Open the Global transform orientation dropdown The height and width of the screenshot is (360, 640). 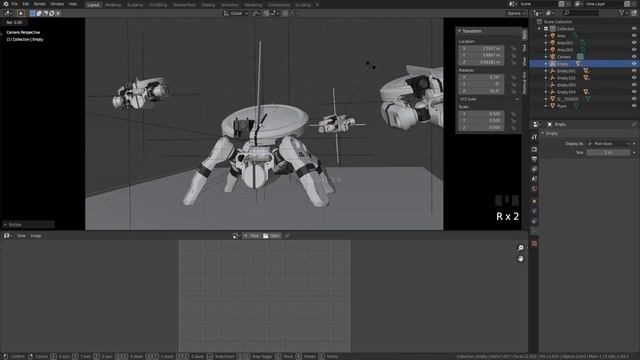click(236, 13)
